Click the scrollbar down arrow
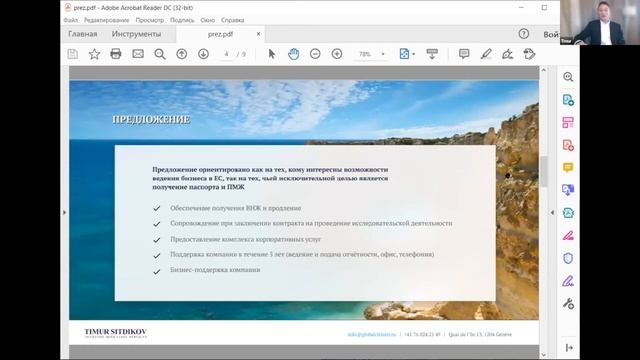The height and width of the screenshot is (360, 640). (x=544, y=355)
